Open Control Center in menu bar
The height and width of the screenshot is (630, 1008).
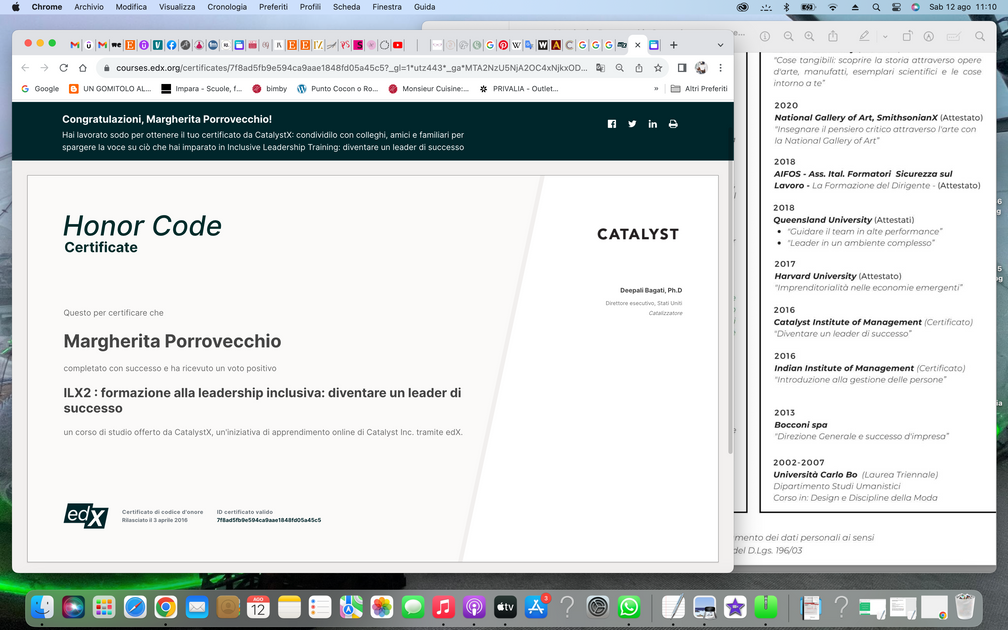point(896,7)
